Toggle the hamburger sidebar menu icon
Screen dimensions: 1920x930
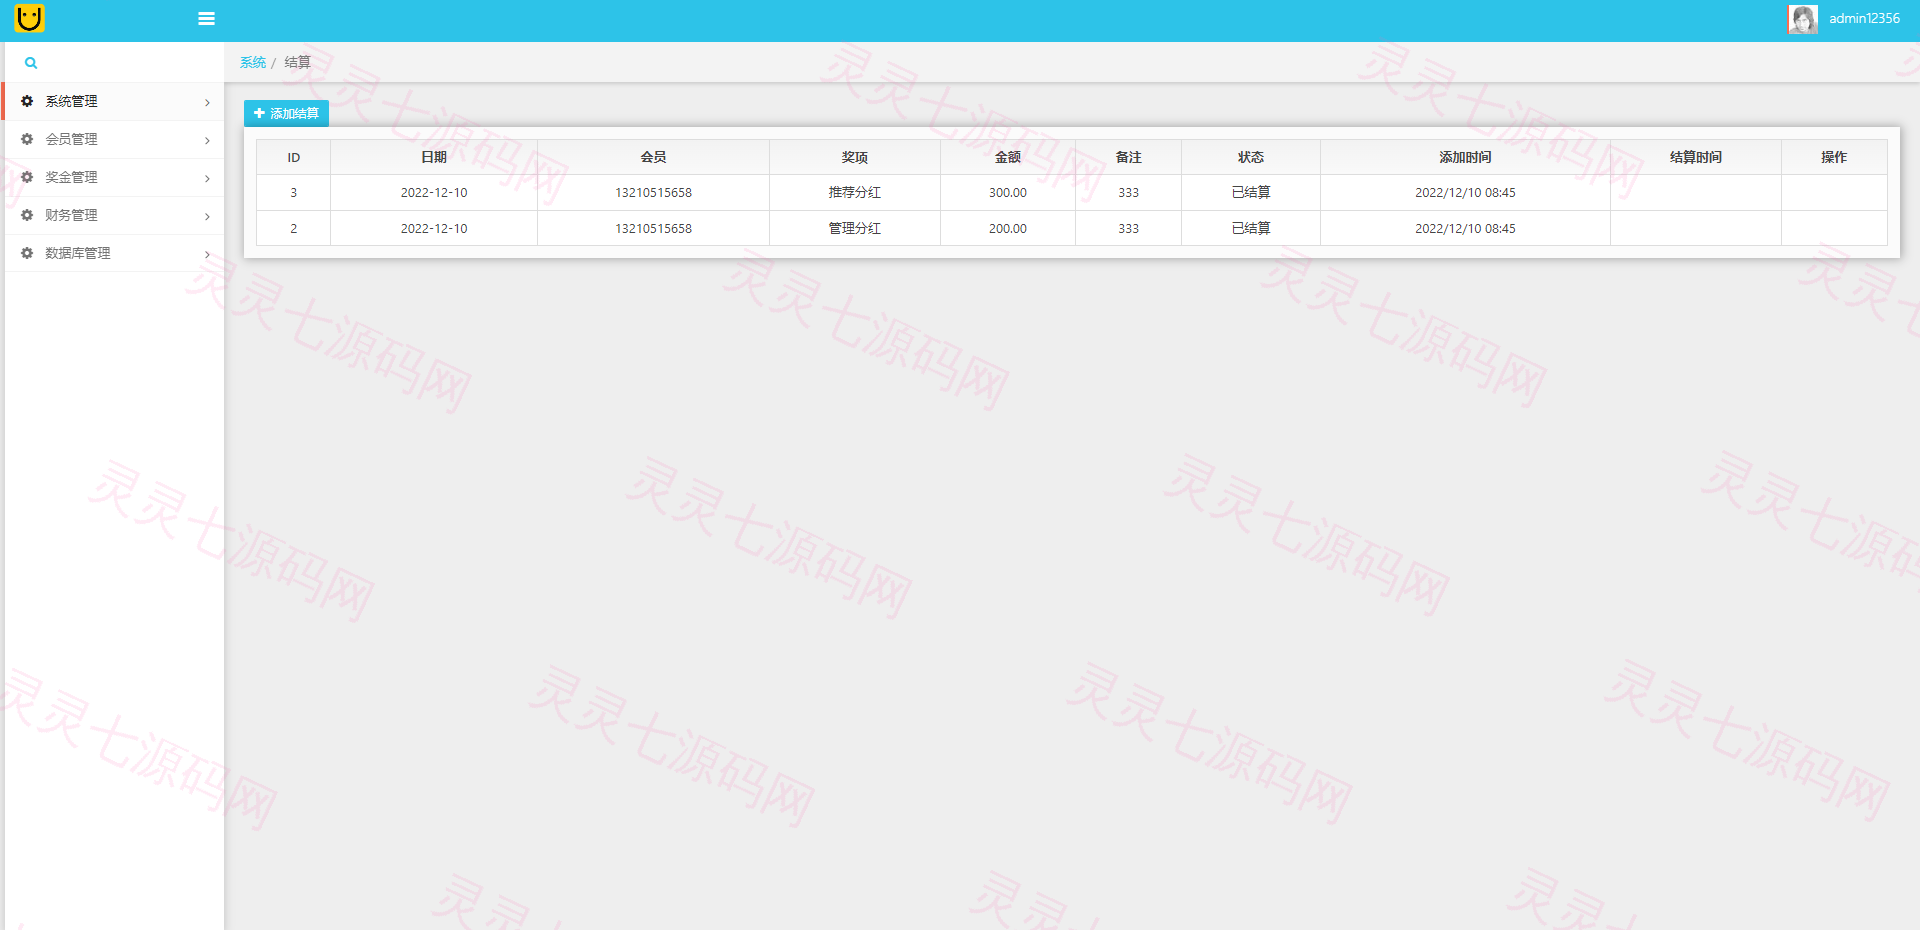click(x=207, y=18)
